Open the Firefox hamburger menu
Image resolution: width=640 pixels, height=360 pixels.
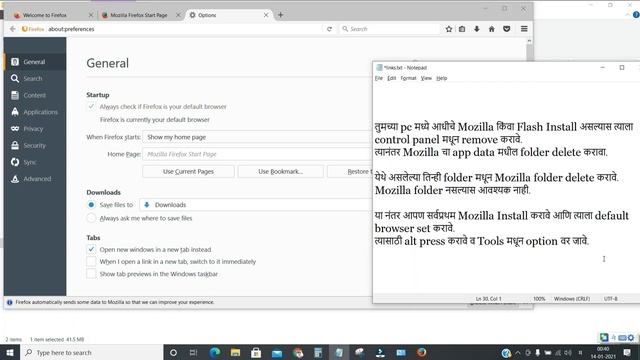pos(524,29)
